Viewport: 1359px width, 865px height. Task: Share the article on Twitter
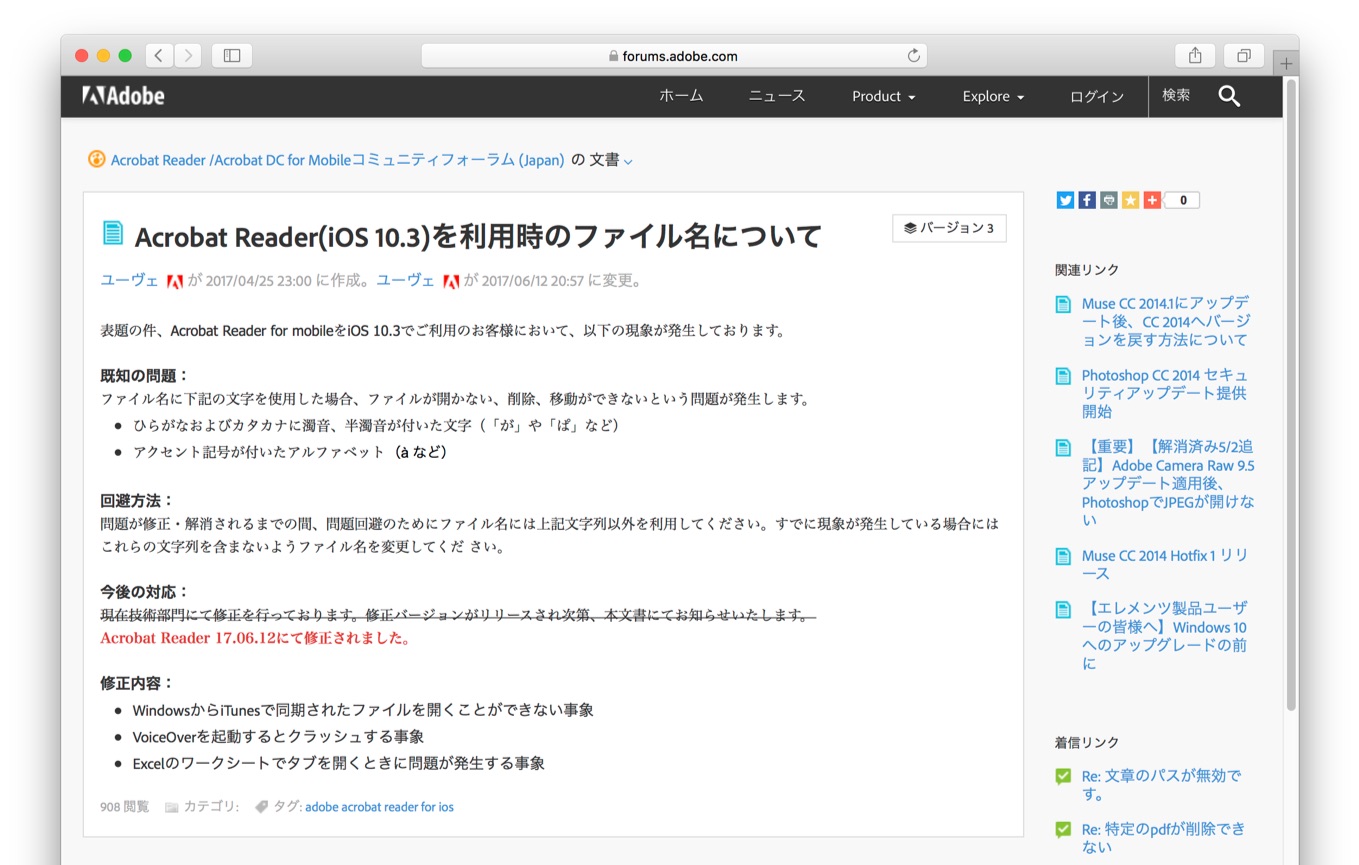tap(1065, 200)
